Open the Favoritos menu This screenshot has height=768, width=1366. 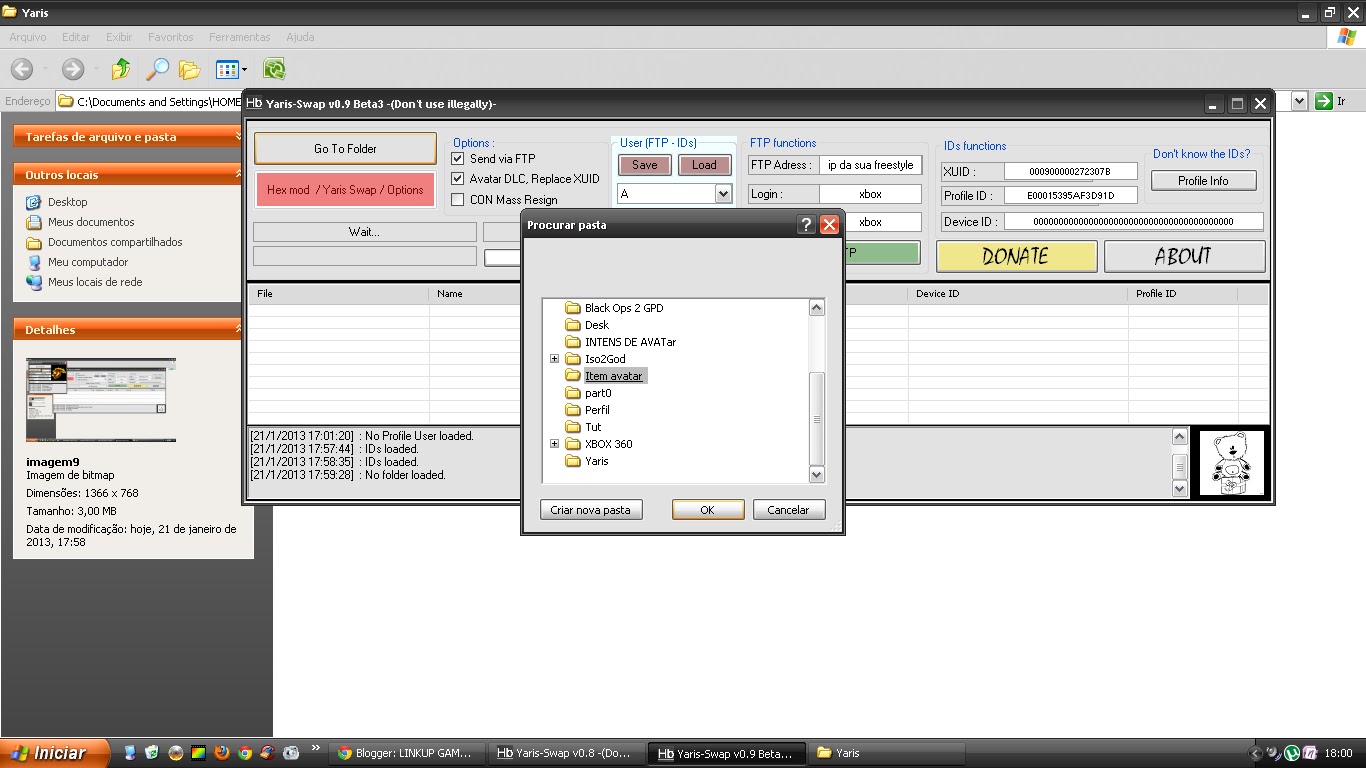pos(171,37)
